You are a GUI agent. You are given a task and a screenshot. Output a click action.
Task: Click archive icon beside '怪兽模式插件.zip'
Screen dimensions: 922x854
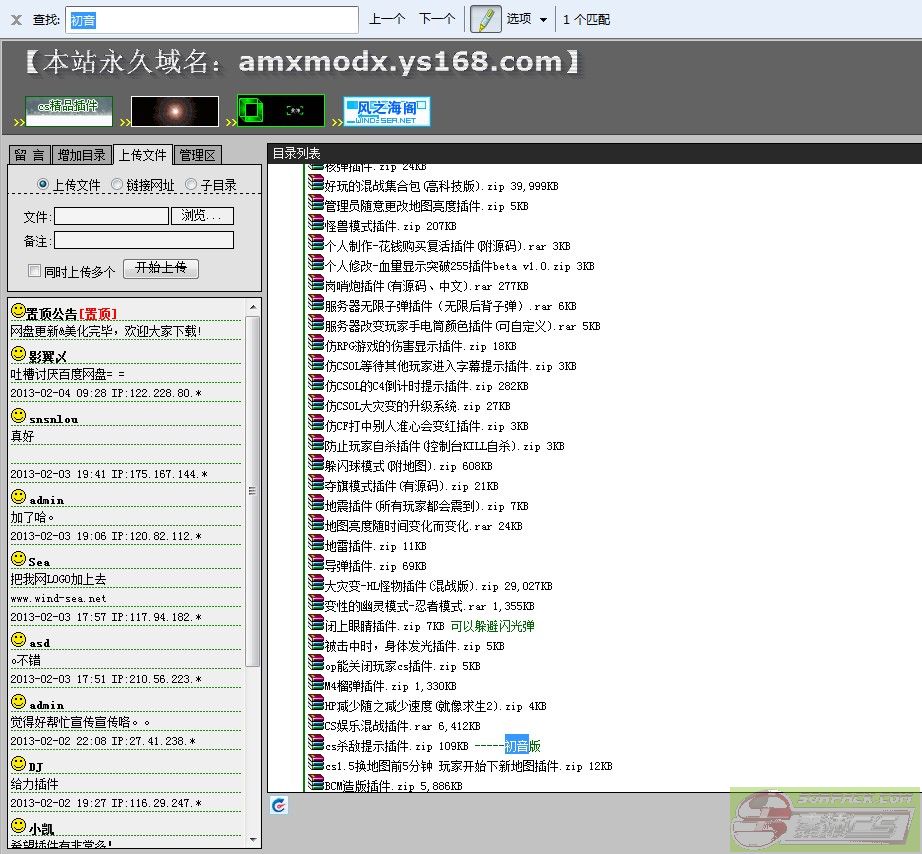tap(316, 226)
